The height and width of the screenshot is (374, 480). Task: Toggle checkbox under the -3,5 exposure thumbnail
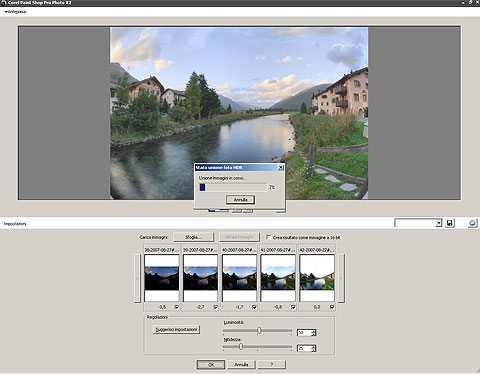[x=176, y=307]
